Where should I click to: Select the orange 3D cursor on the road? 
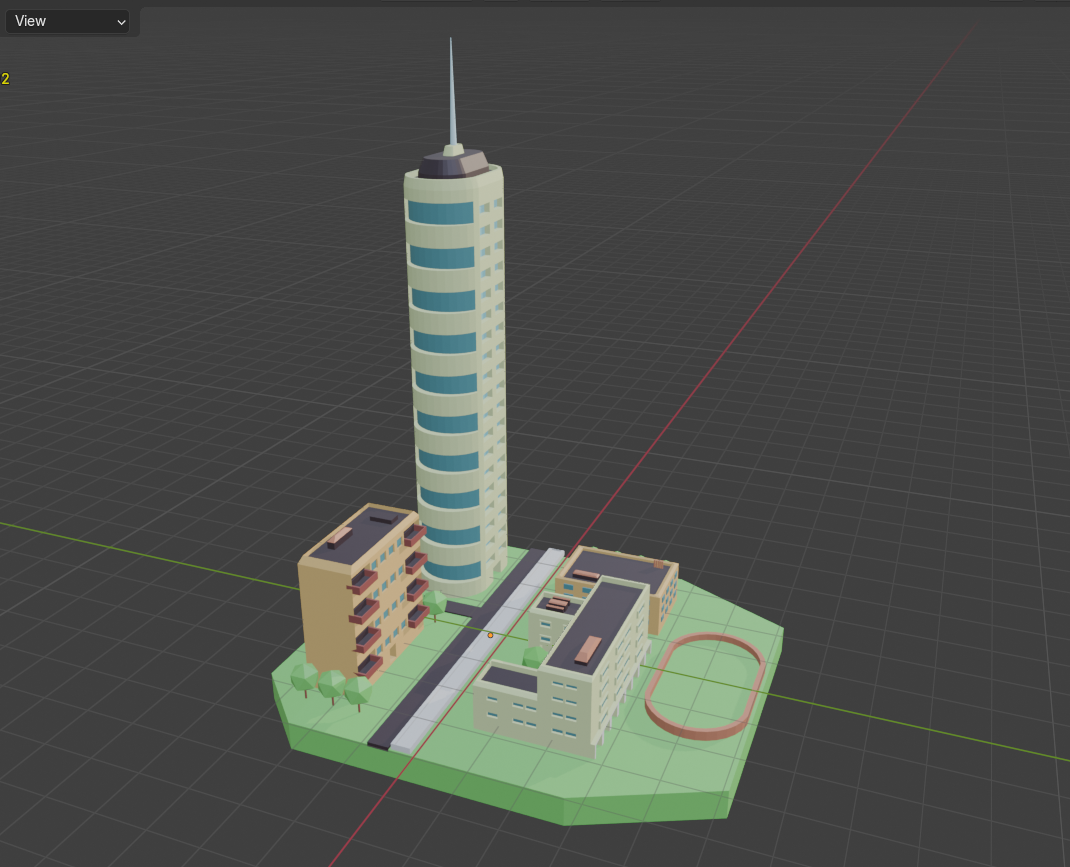tap(490, 634)
